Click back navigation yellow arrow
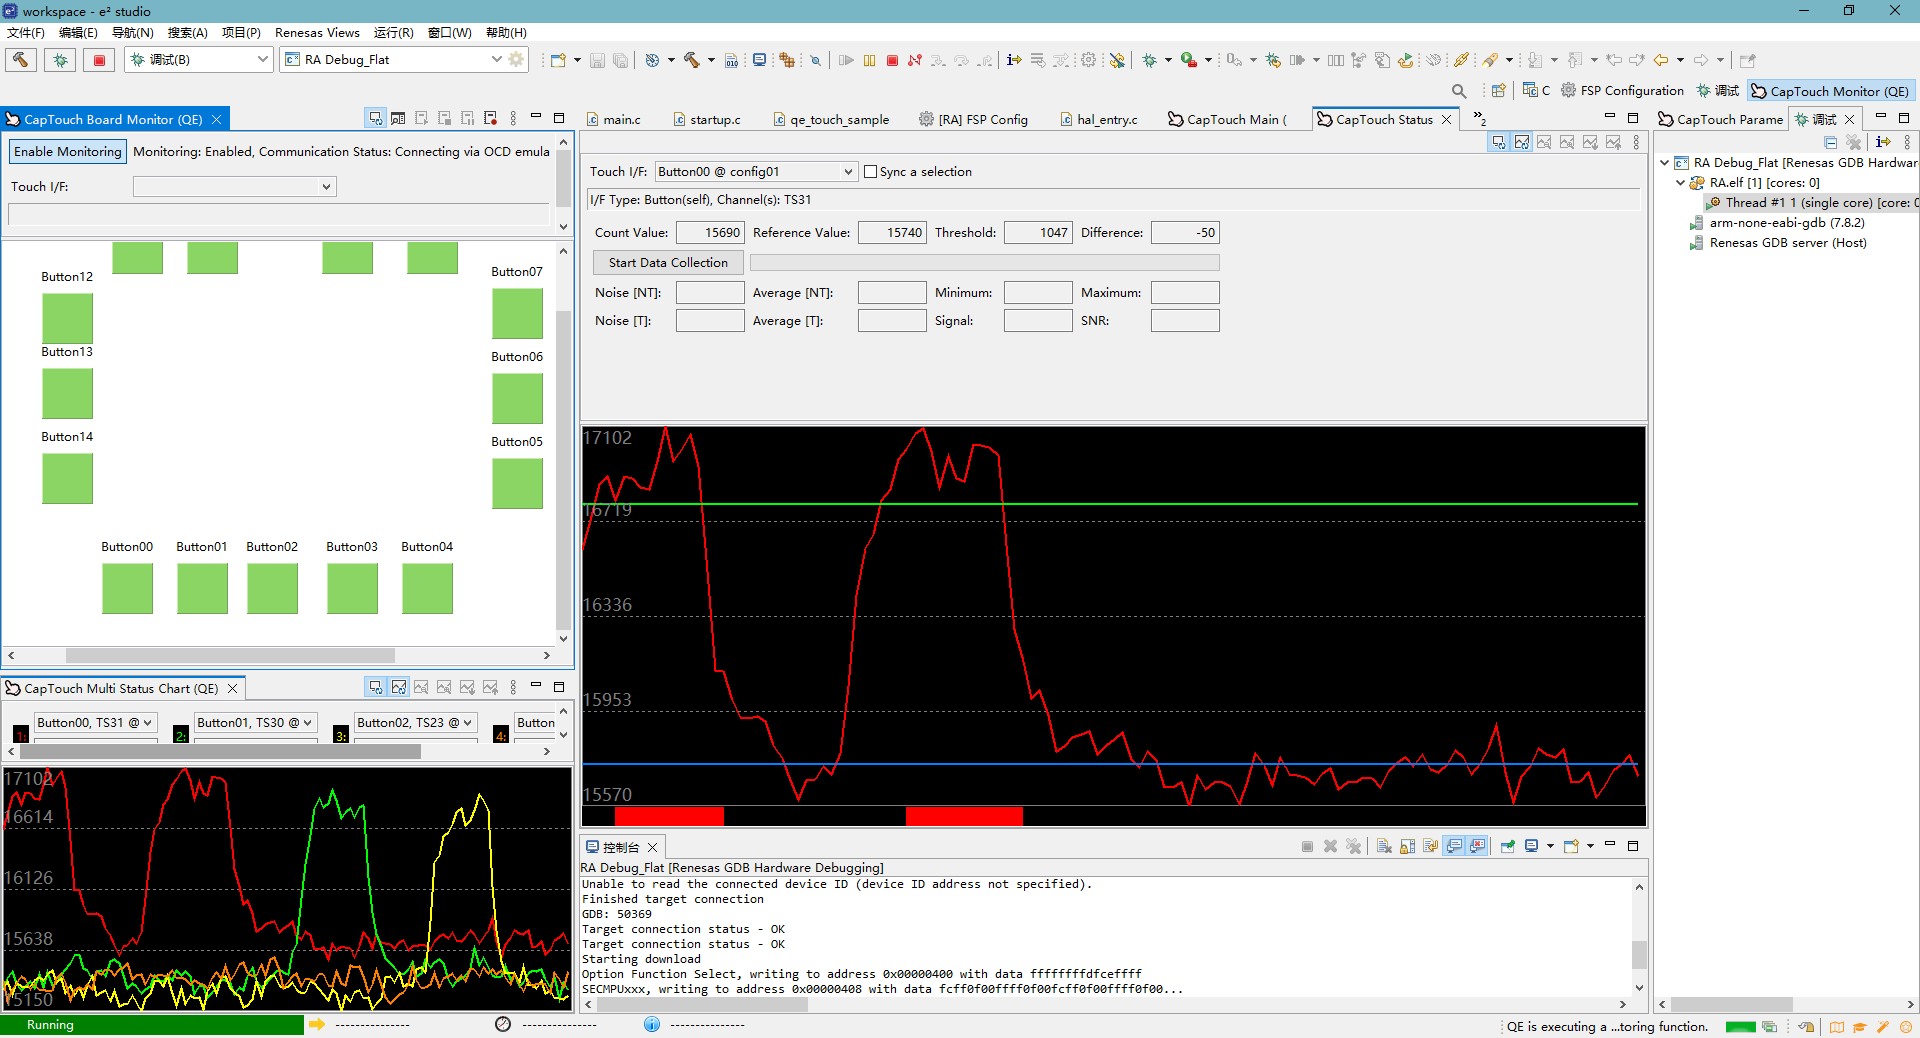The width and height of the screenshot is (1920, 1038). [1661, 60]
